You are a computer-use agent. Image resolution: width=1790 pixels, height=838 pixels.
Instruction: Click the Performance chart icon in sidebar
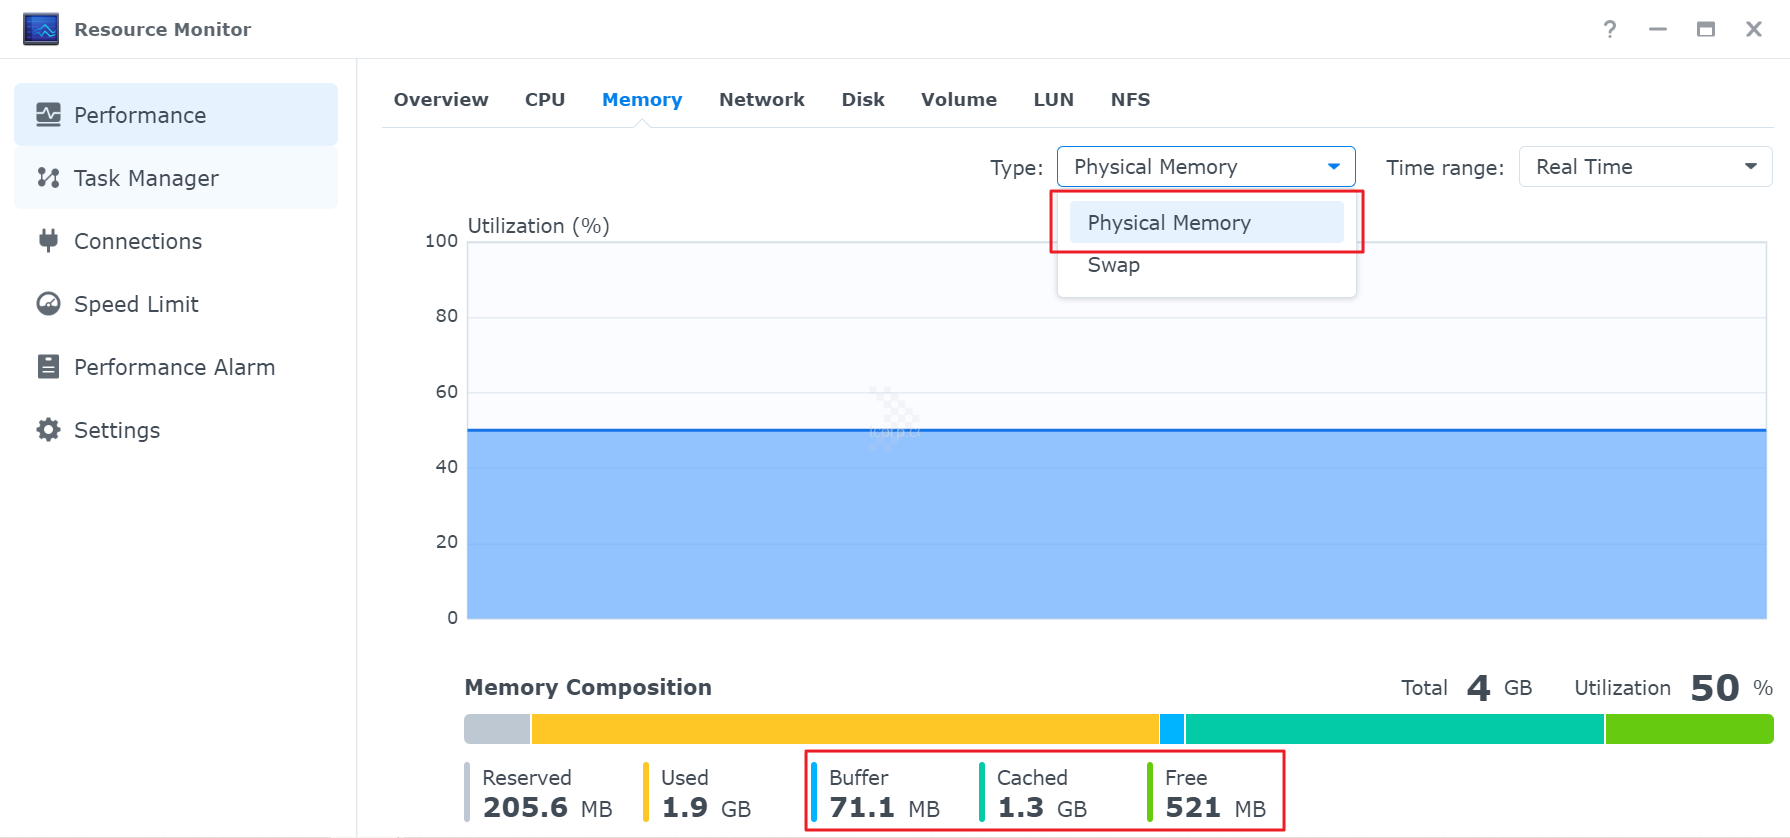pos(48,115)
